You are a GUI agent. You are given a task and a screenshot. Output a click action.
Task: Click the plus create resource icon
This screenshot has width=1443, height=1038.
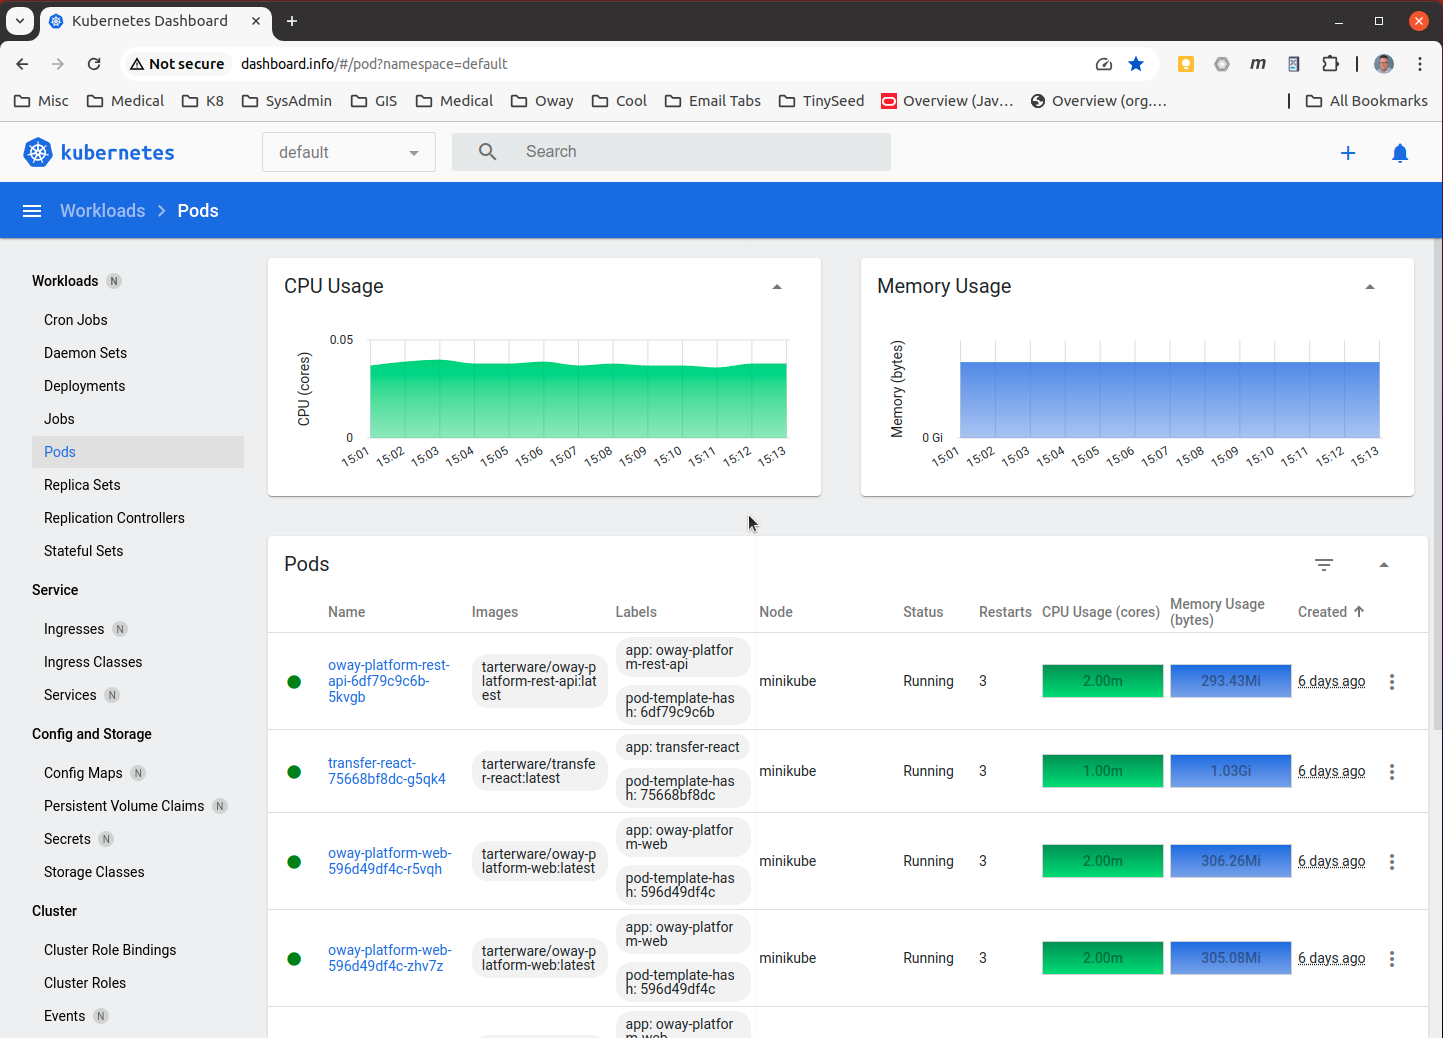pyautogui.click(x=1348, y=153)
